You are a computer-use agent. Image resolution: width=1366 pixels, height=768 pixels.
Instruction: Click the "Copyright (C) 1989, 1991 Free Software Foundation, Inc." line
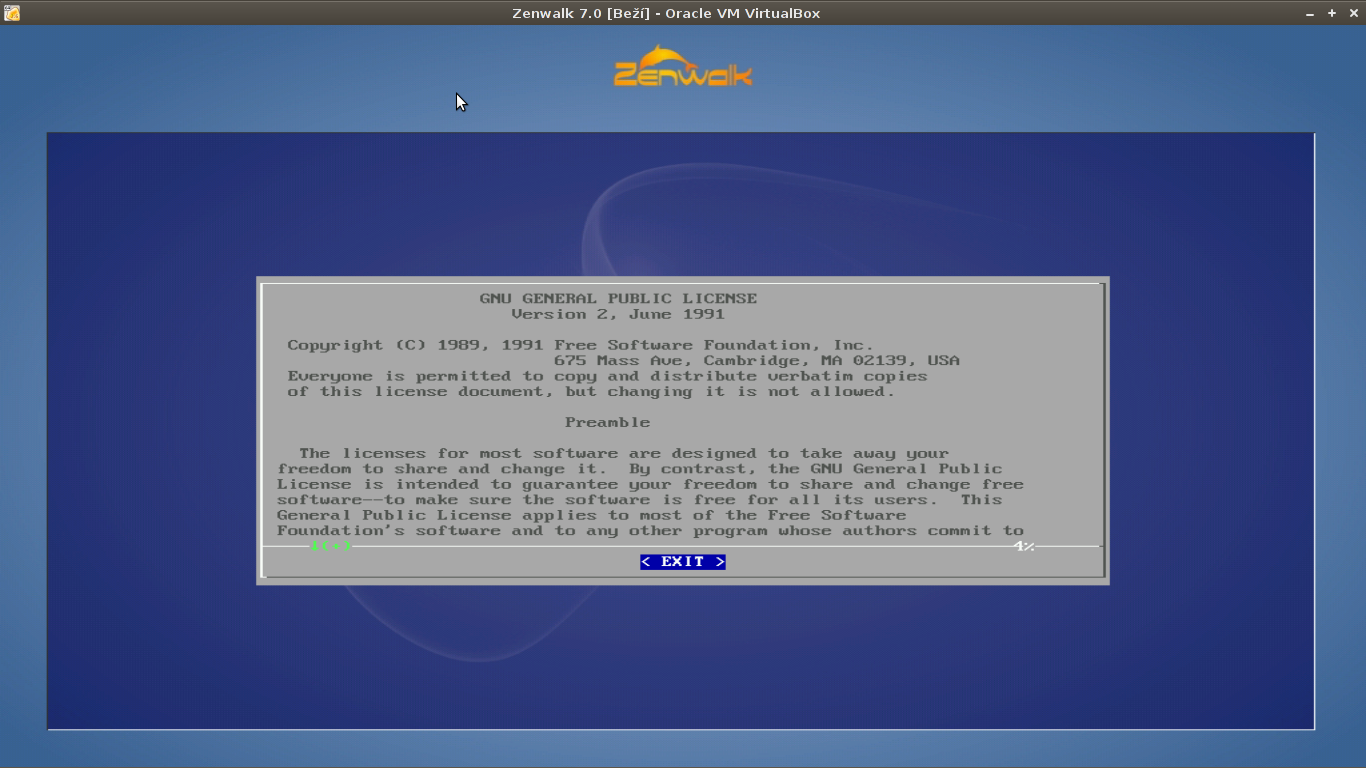point(581,345)
